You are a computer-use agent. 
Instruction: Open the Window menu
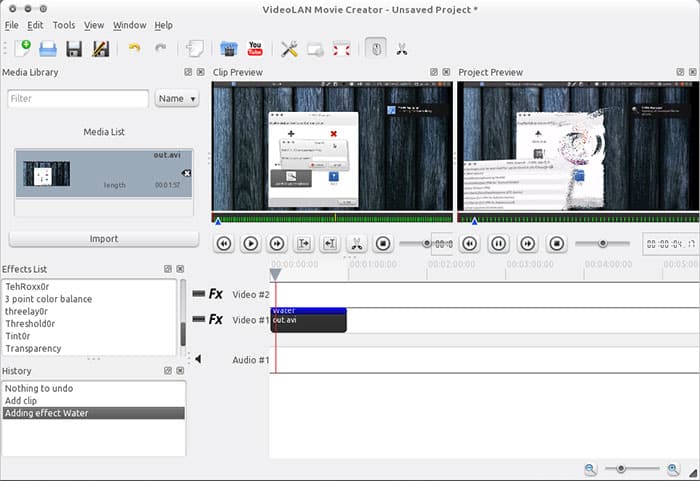[x=129, y=25]
